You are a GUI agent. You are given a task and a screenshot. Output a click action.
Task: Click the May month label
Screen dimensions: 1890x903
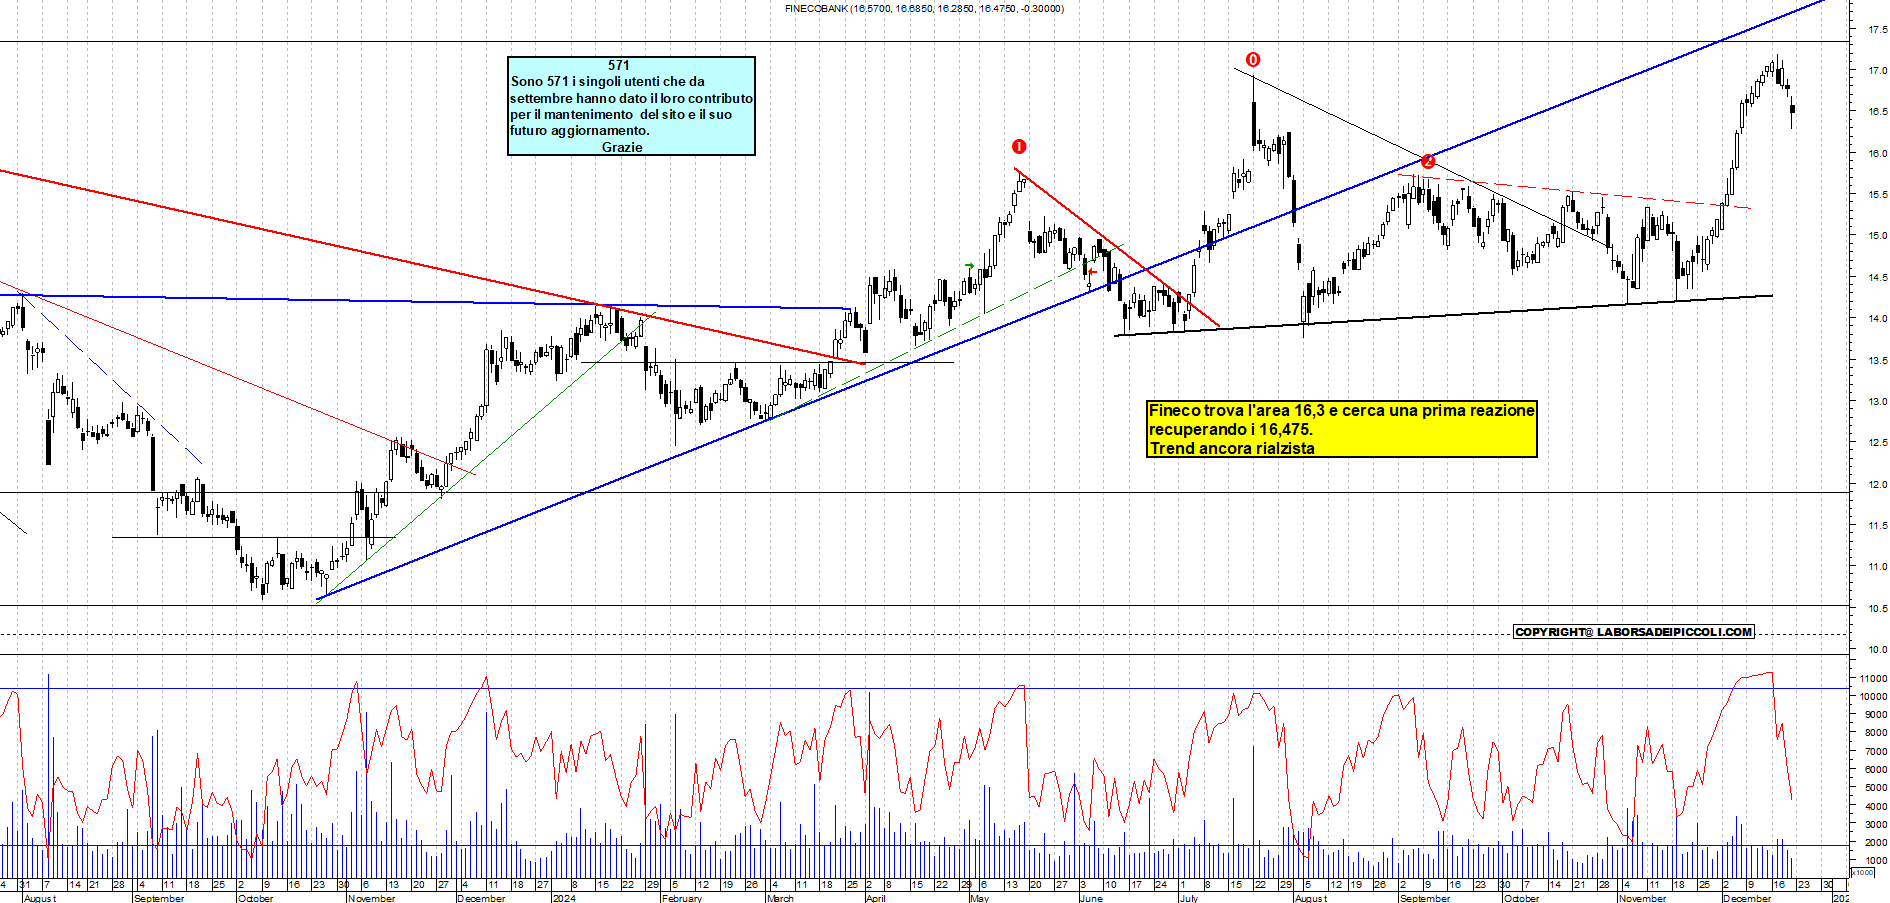[x=980, y=898]
